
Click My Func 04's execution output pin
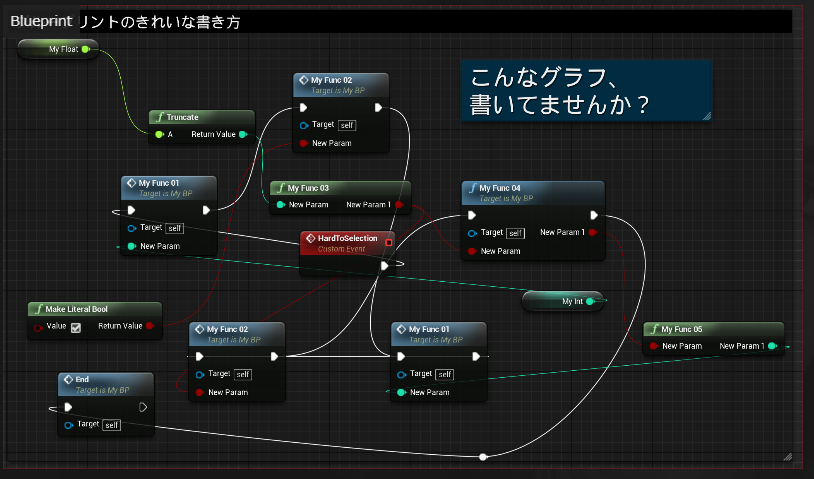tap(594, 215)
